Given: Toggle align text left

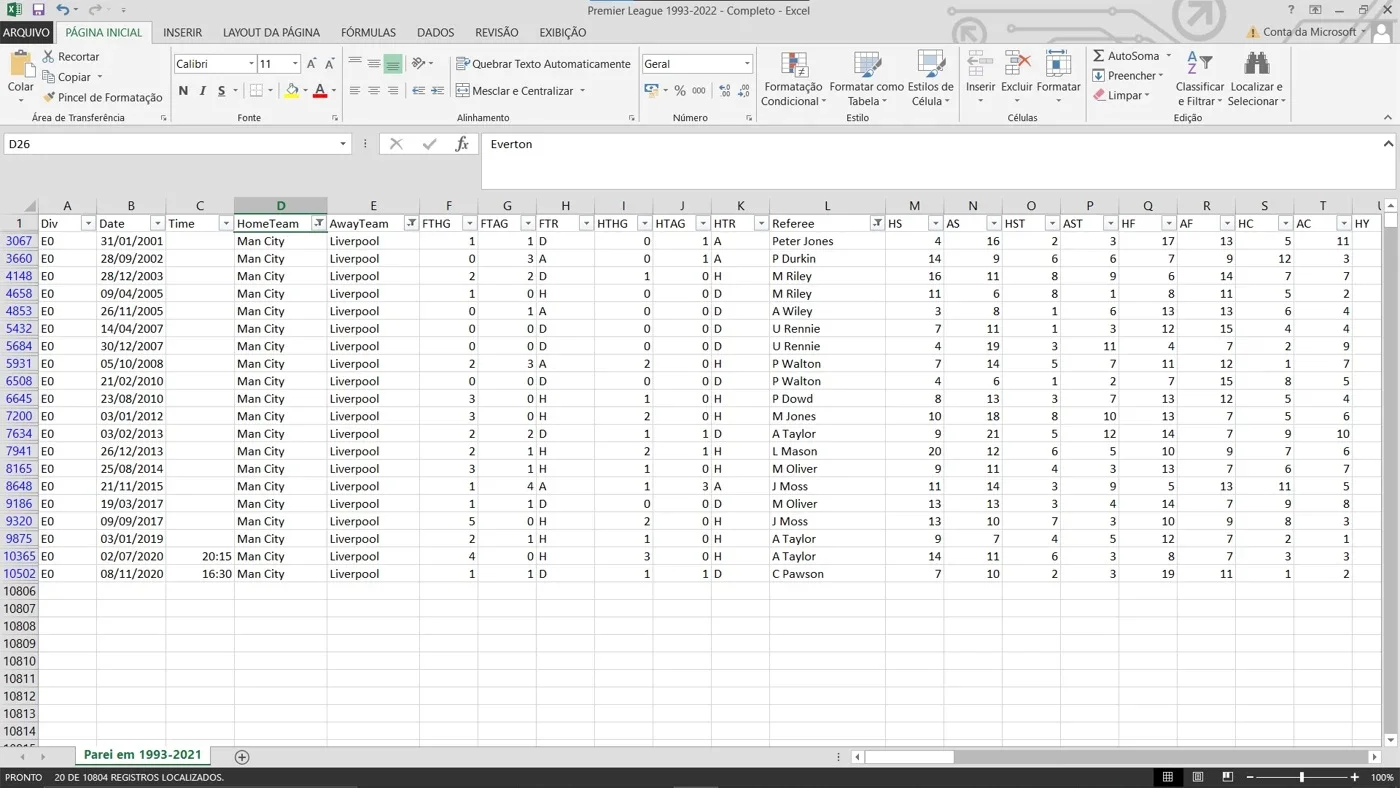Looking at the screenshot, I should pos(355,91).
